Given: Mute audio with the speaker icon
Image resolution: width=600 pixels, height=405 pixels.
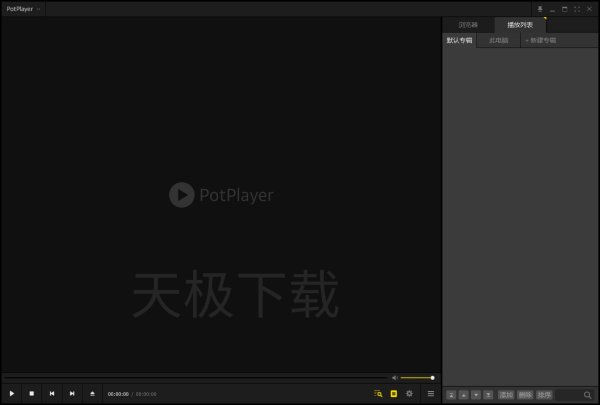Looking at the screenshot, I should pyautogui.click(x=395, y=378).
